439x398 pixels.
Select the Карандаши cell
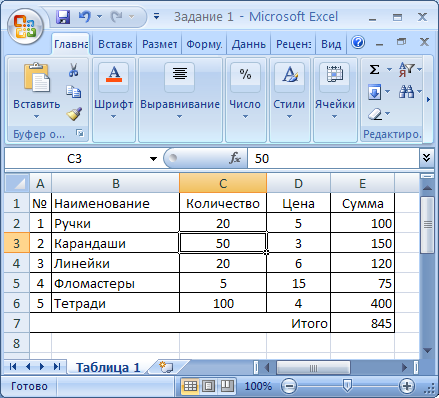(x=115, y=243)
